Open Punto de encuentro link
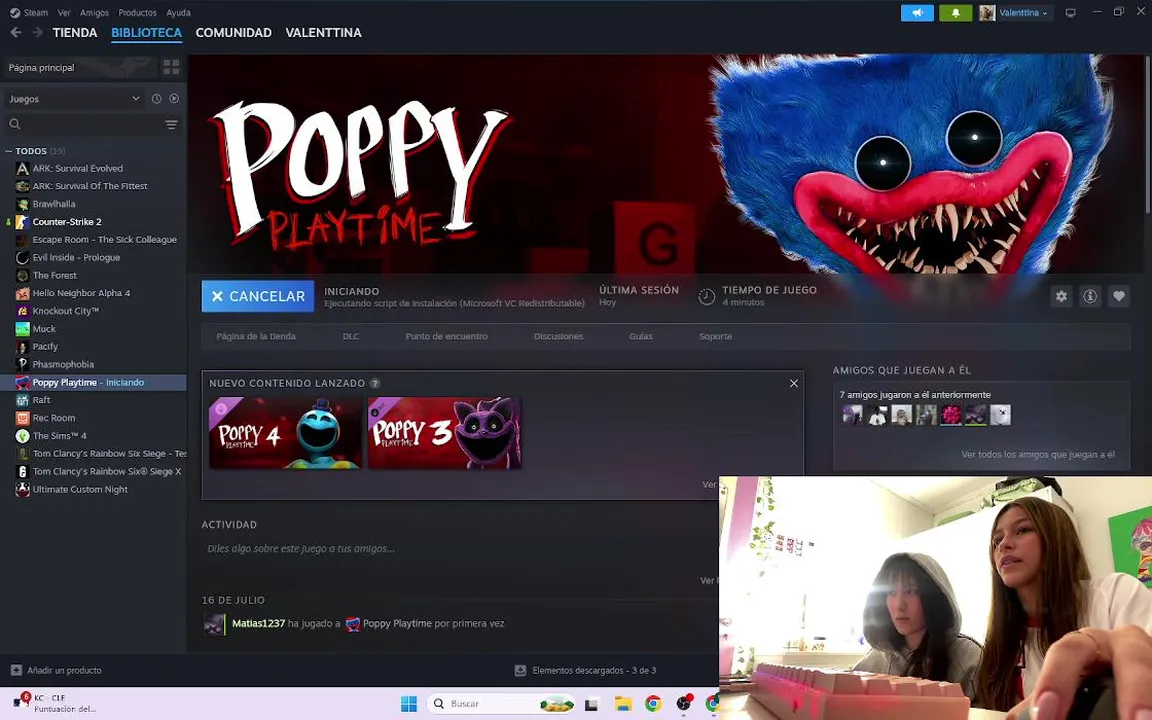This screenshot has width=1152, height=720. (446, 336)
